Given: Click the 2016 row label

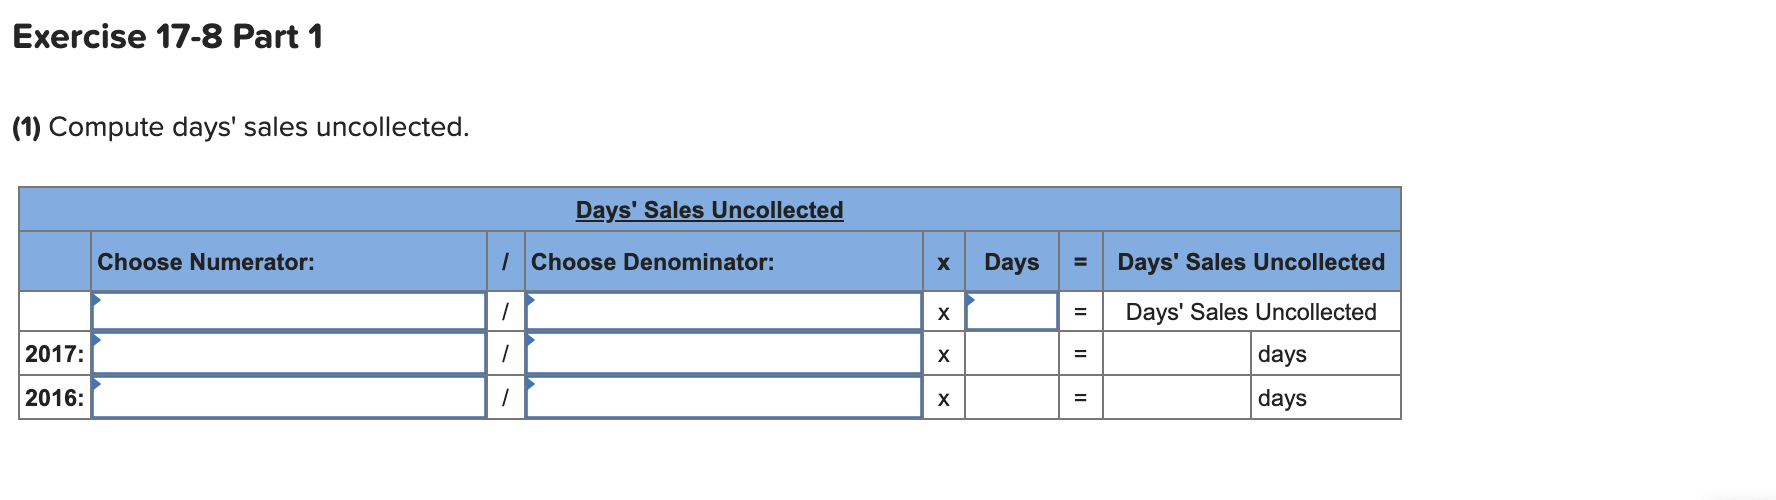Looking at the screenshot, I should tap(54, 398).
